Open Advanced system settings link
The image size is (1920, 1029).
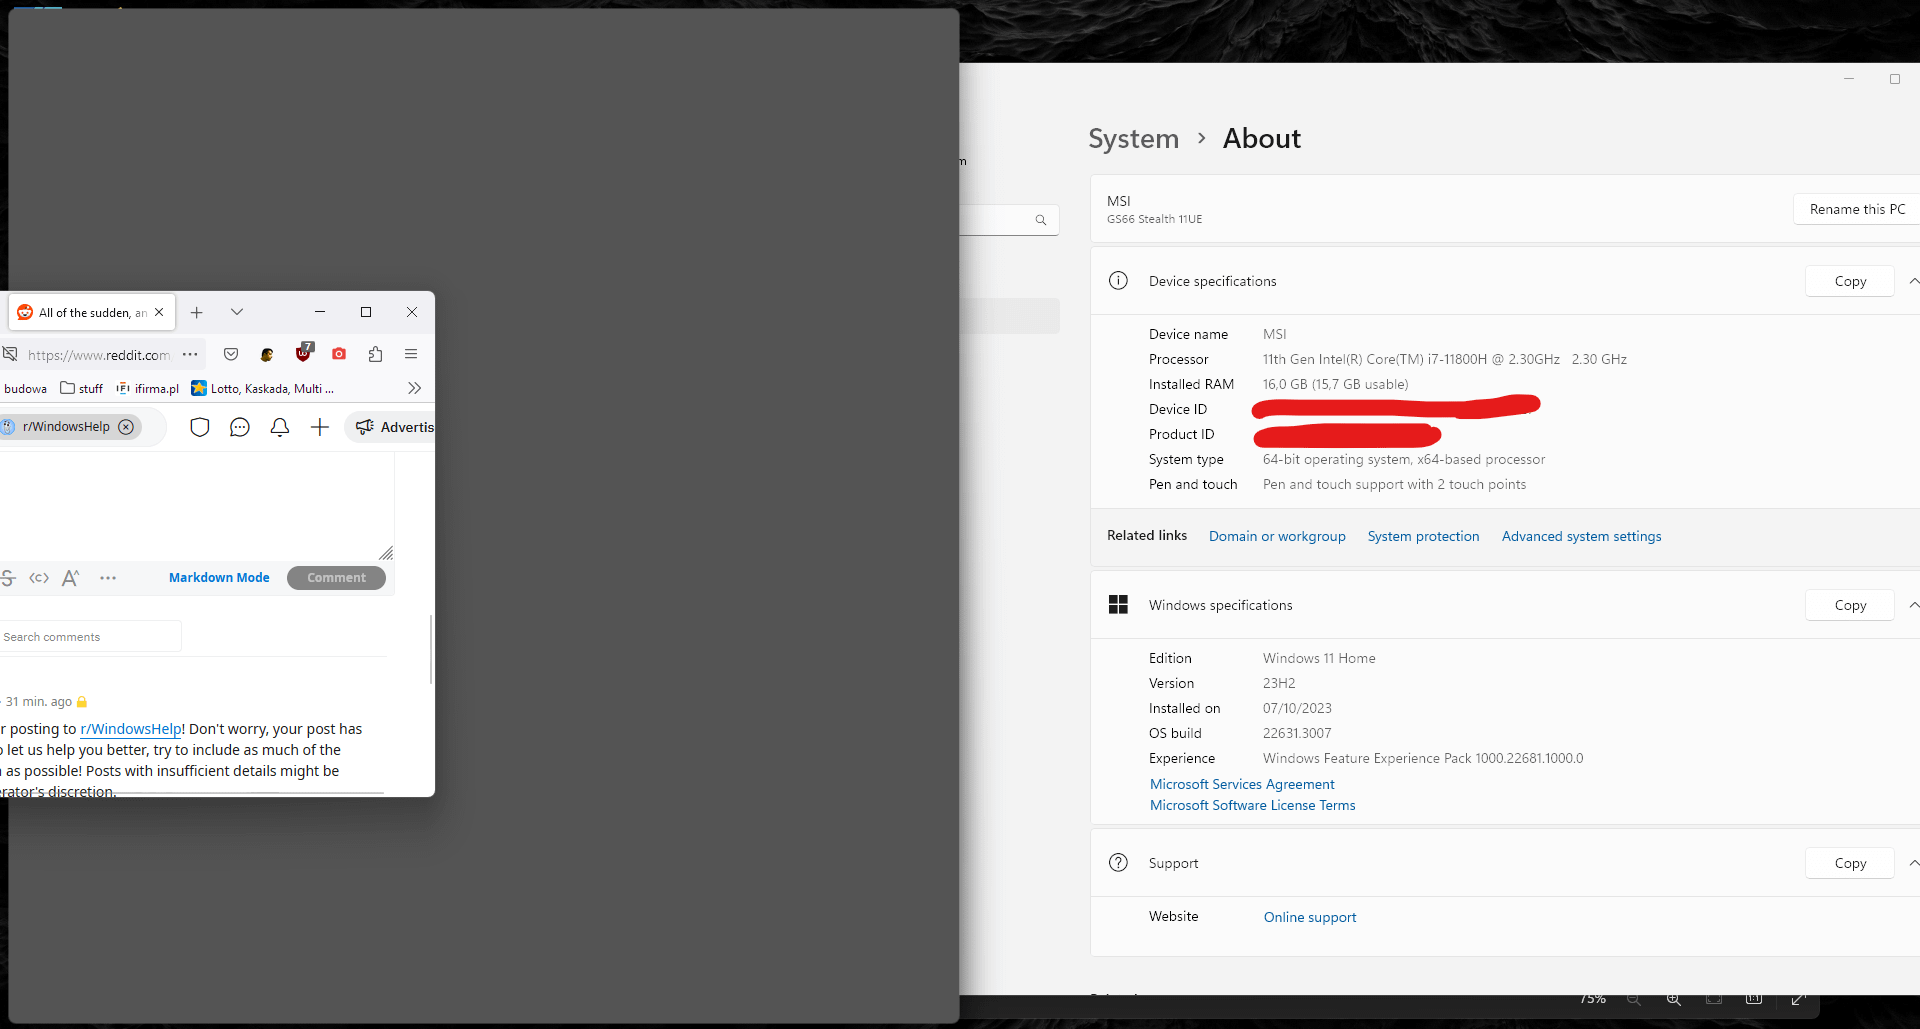point(1581,536)
